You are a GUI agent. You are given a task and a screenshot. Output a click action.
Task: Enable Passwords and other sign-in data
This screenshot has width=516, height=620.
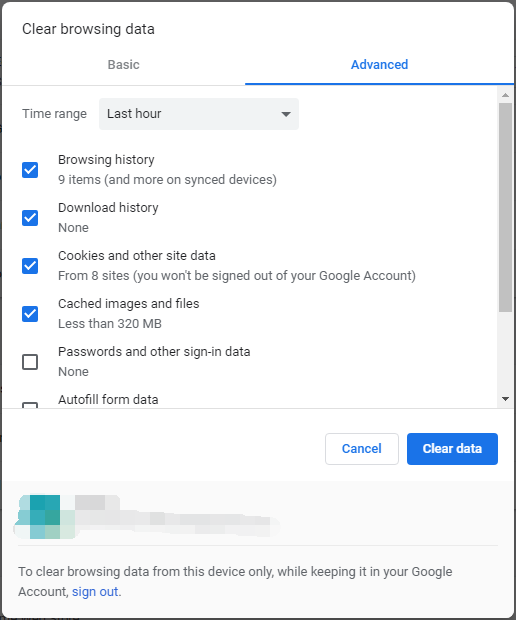30,362
